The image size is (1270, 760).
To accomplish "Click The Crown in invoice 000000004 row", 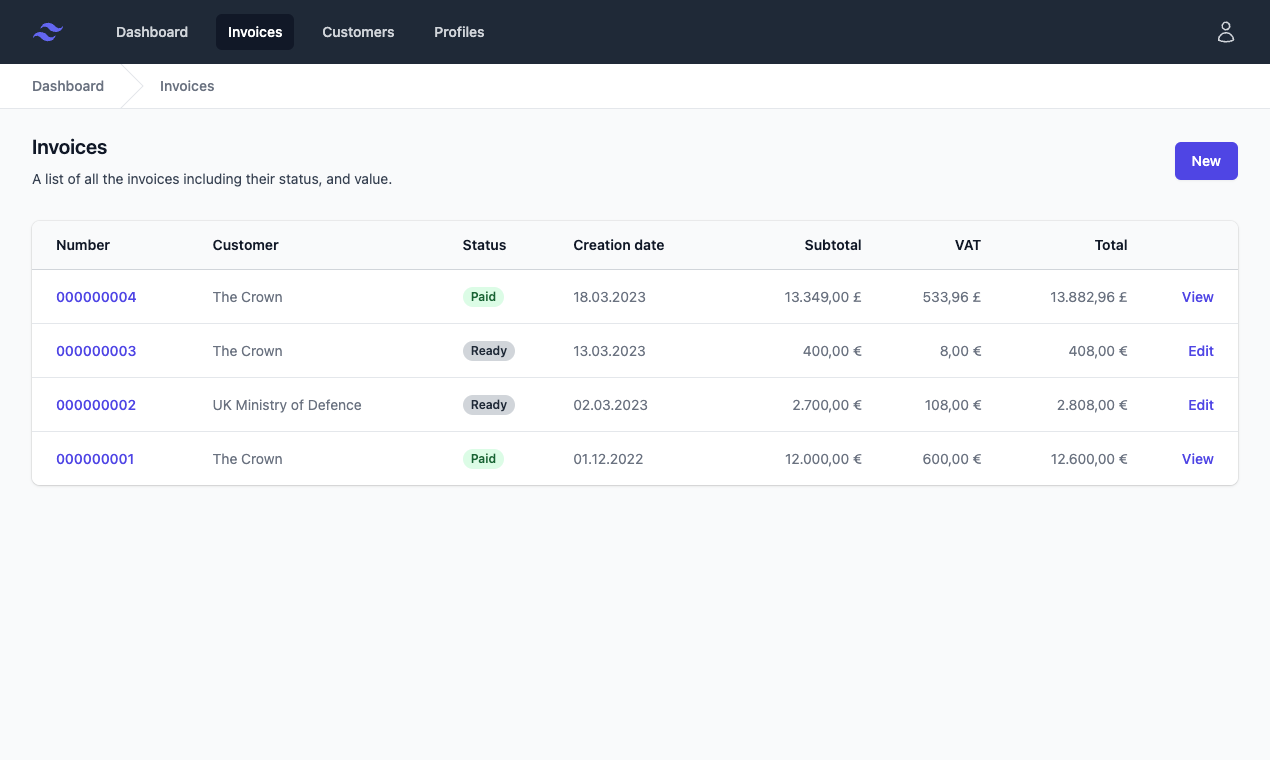I will coord(248,297).
